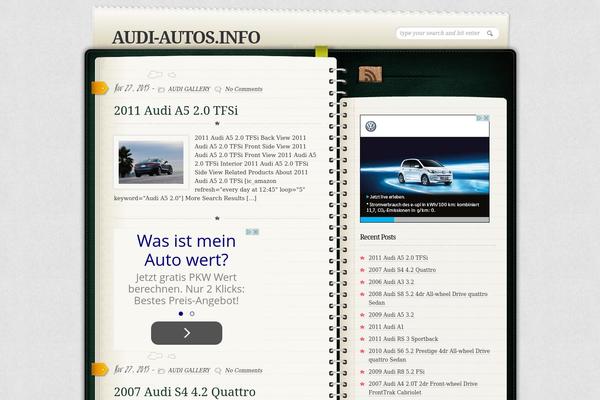The image size is (600, 400).
Task: Click category folder icon of second post
Action: coord(161,371)
